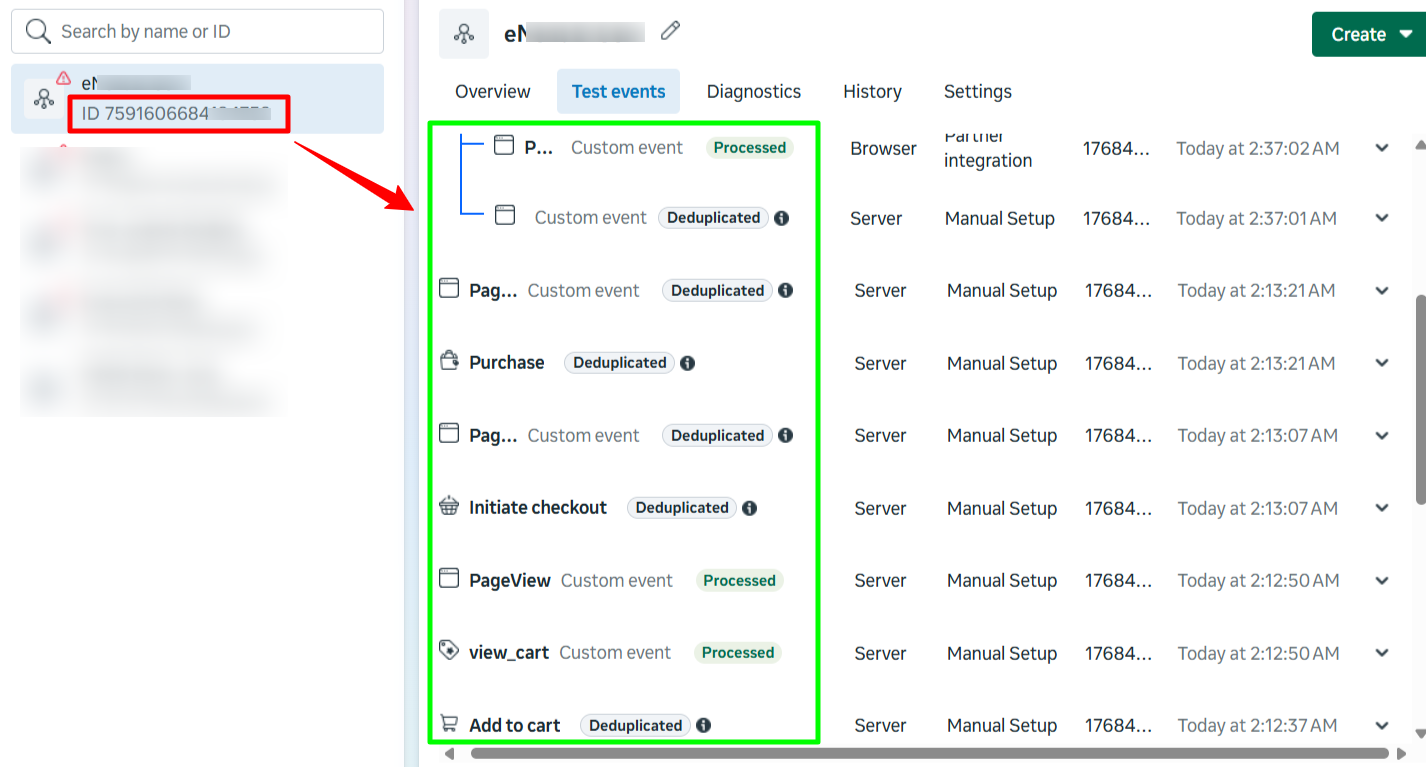Open the Diagnostics tab

pos(754,91)
